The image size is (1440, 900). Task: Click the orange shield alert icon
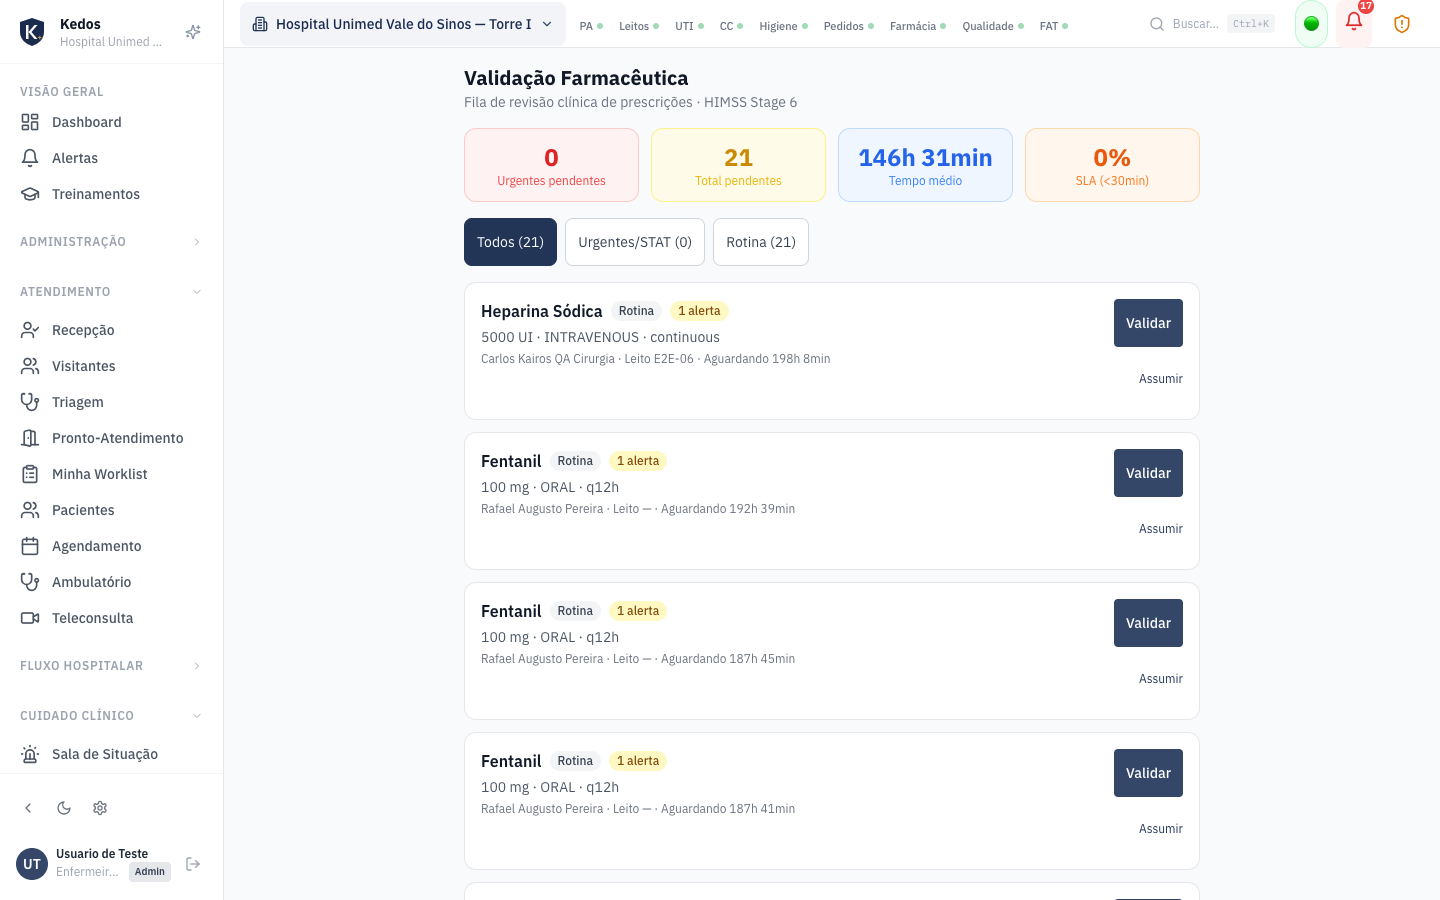tap(1402, 24)
